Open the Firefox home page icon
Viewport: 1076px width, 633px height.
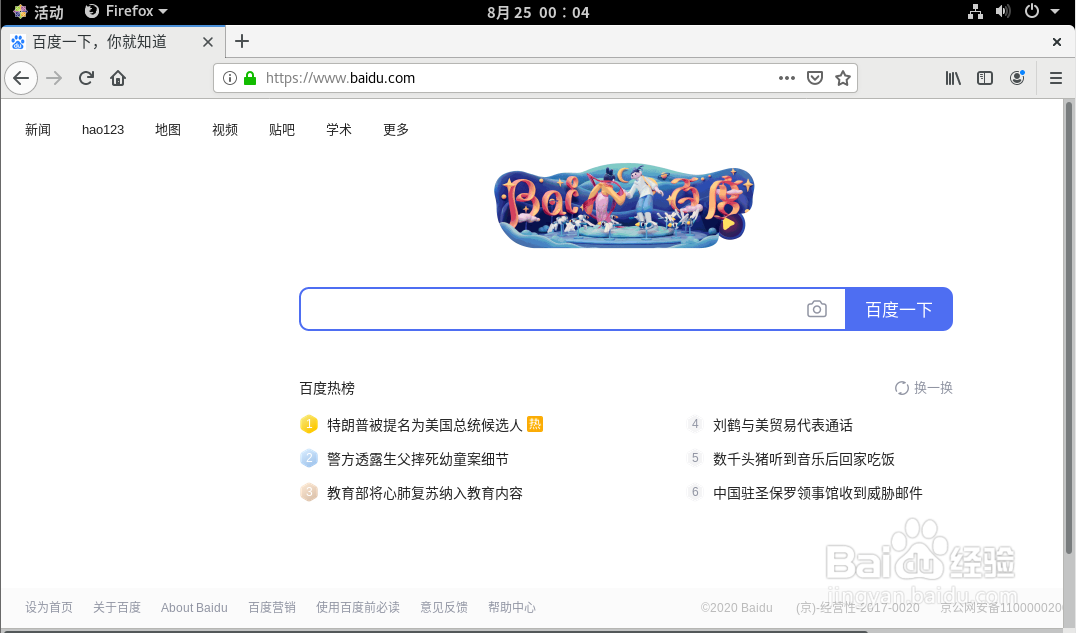coord(118,78)
